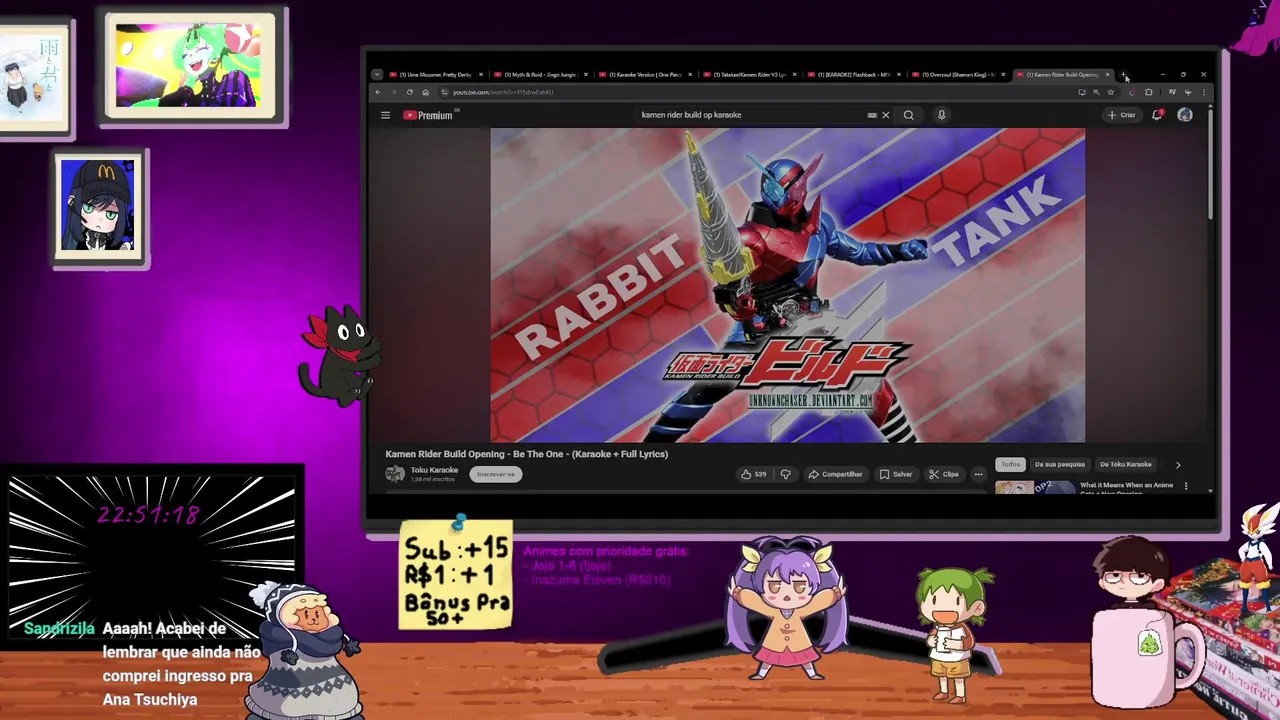Image resolution: width=1280 pixels, height=720 pixels.
Task: Switch to the [KARAOKE] Flashback tab
Action: point(855,75)
